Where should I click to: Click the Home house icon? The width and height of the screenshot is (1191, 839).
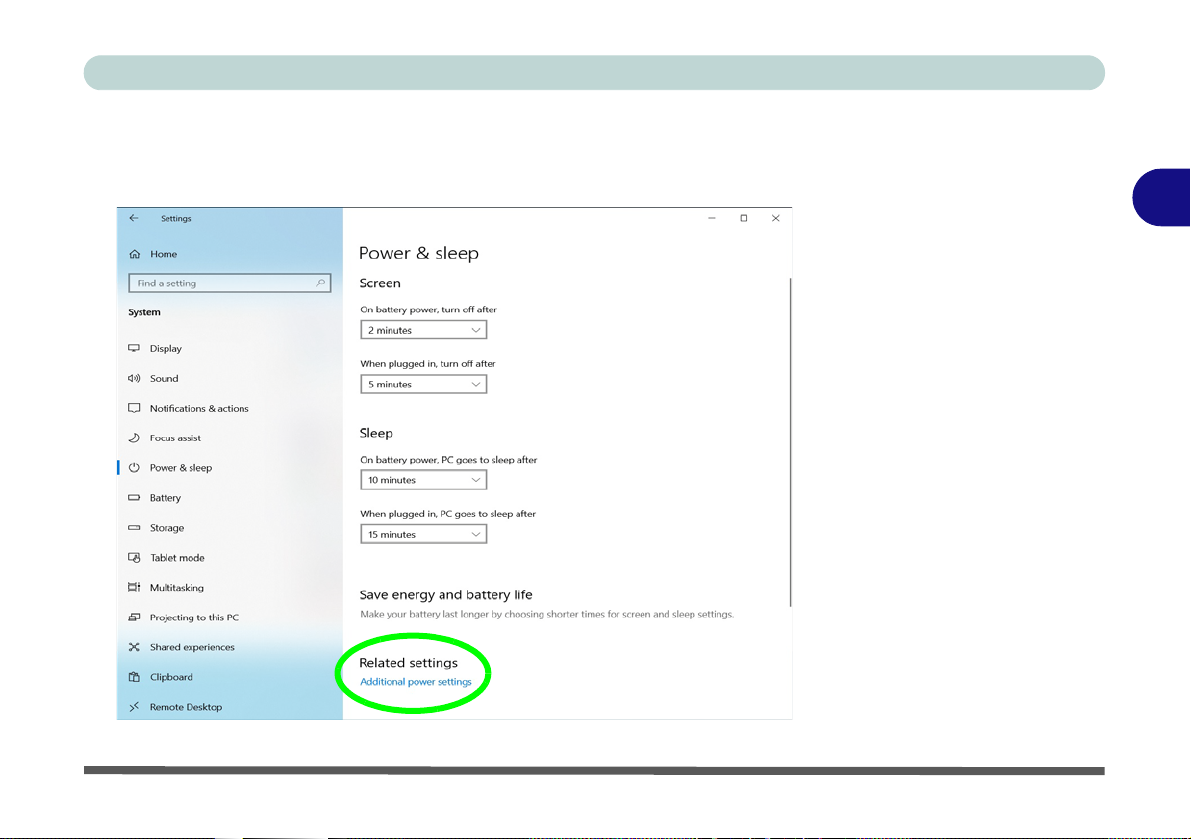tap(134, 254)
